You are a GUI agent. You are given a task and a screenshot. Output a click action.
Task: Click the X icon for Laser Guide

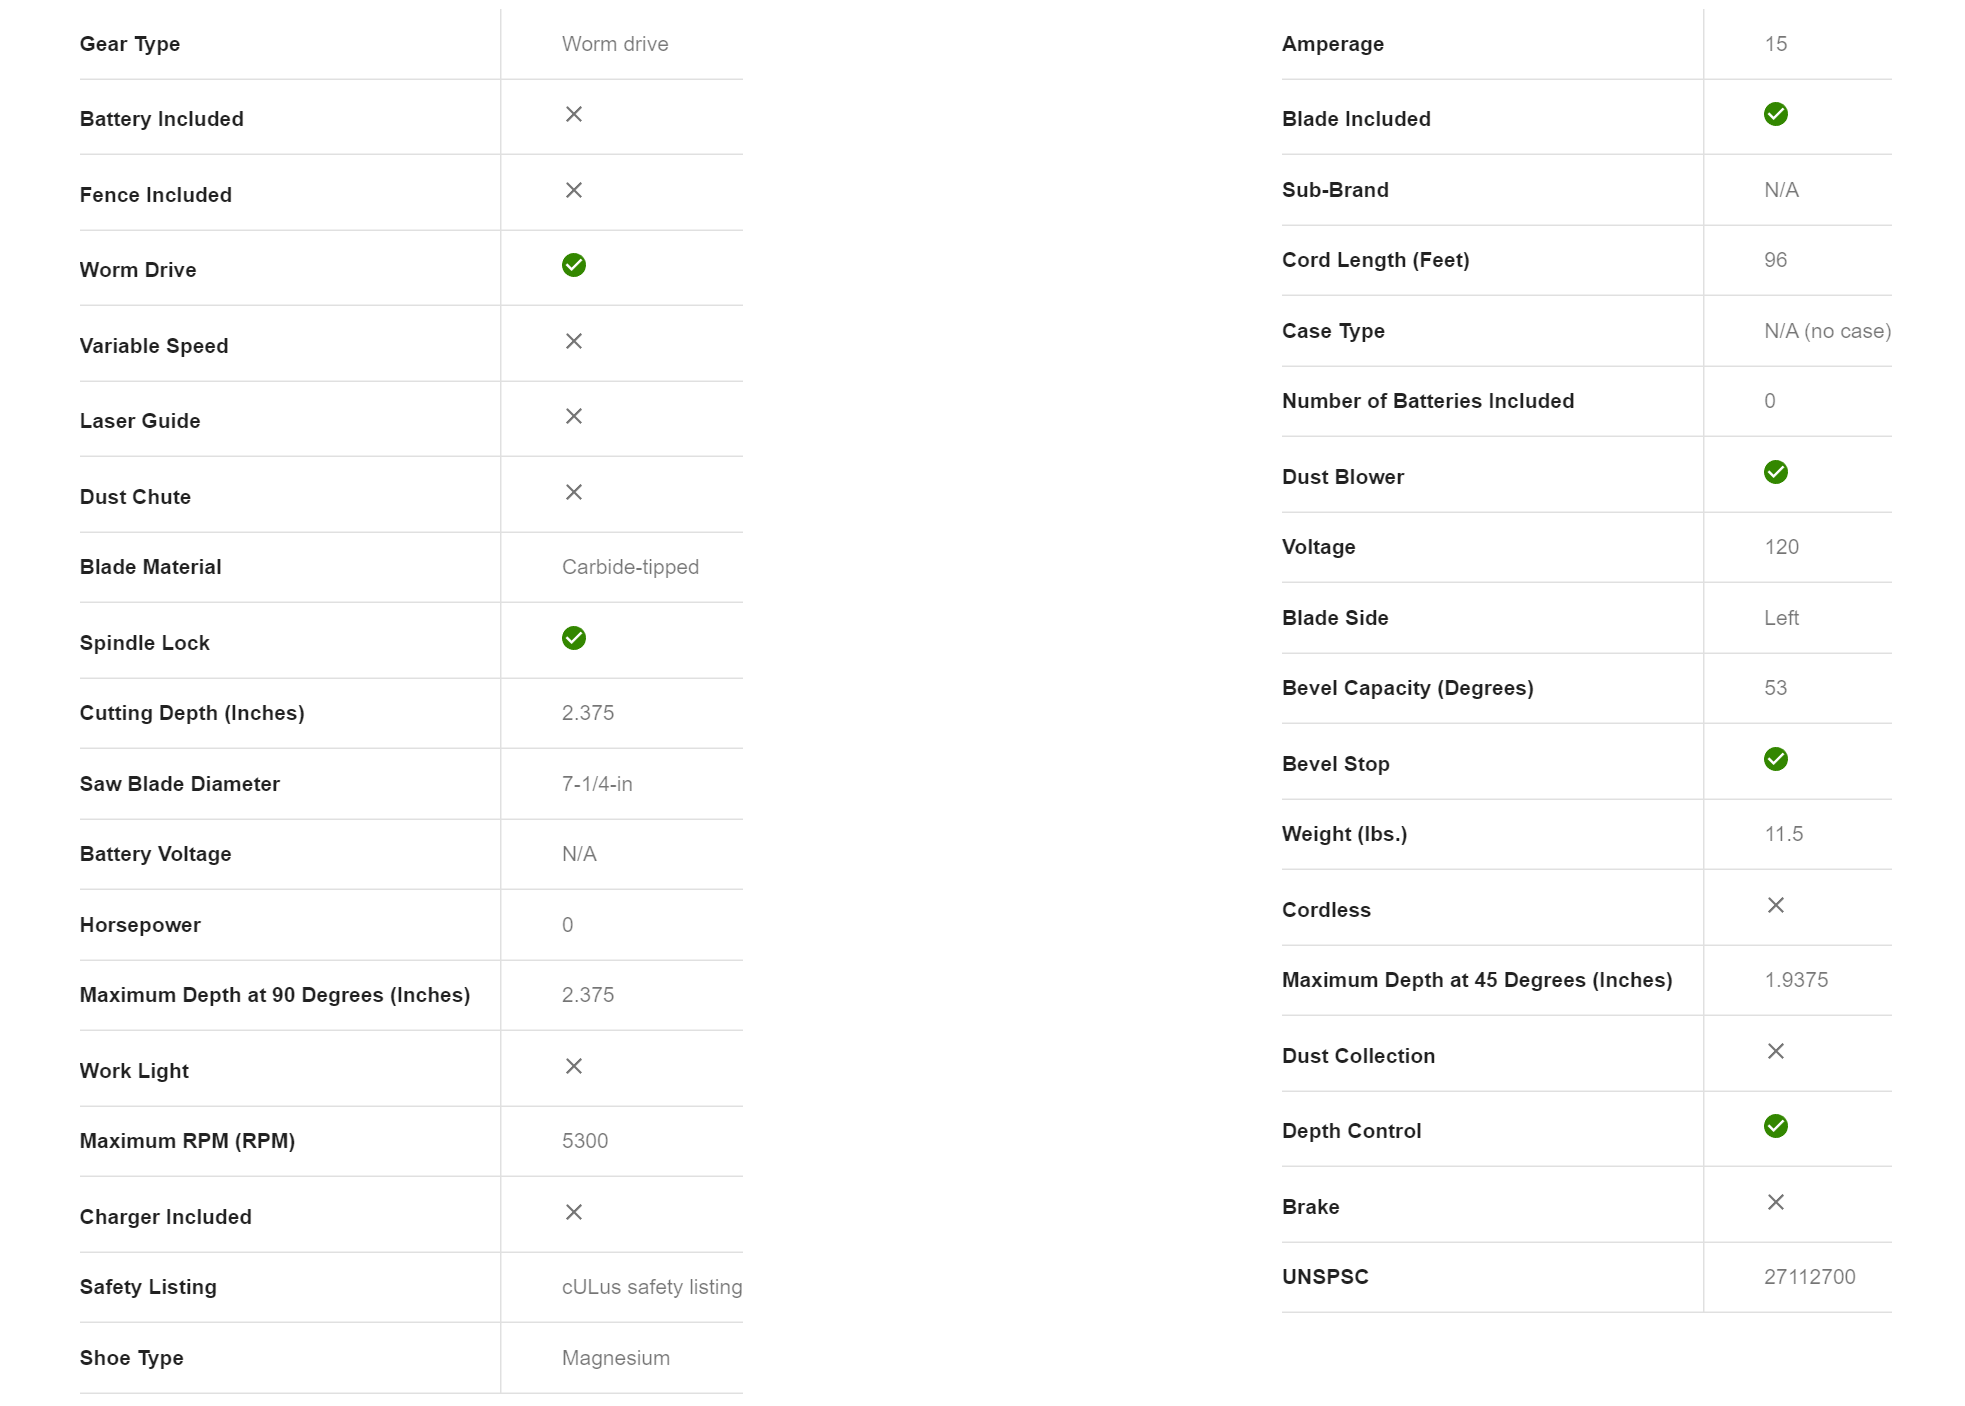click(x=573, y=416)
